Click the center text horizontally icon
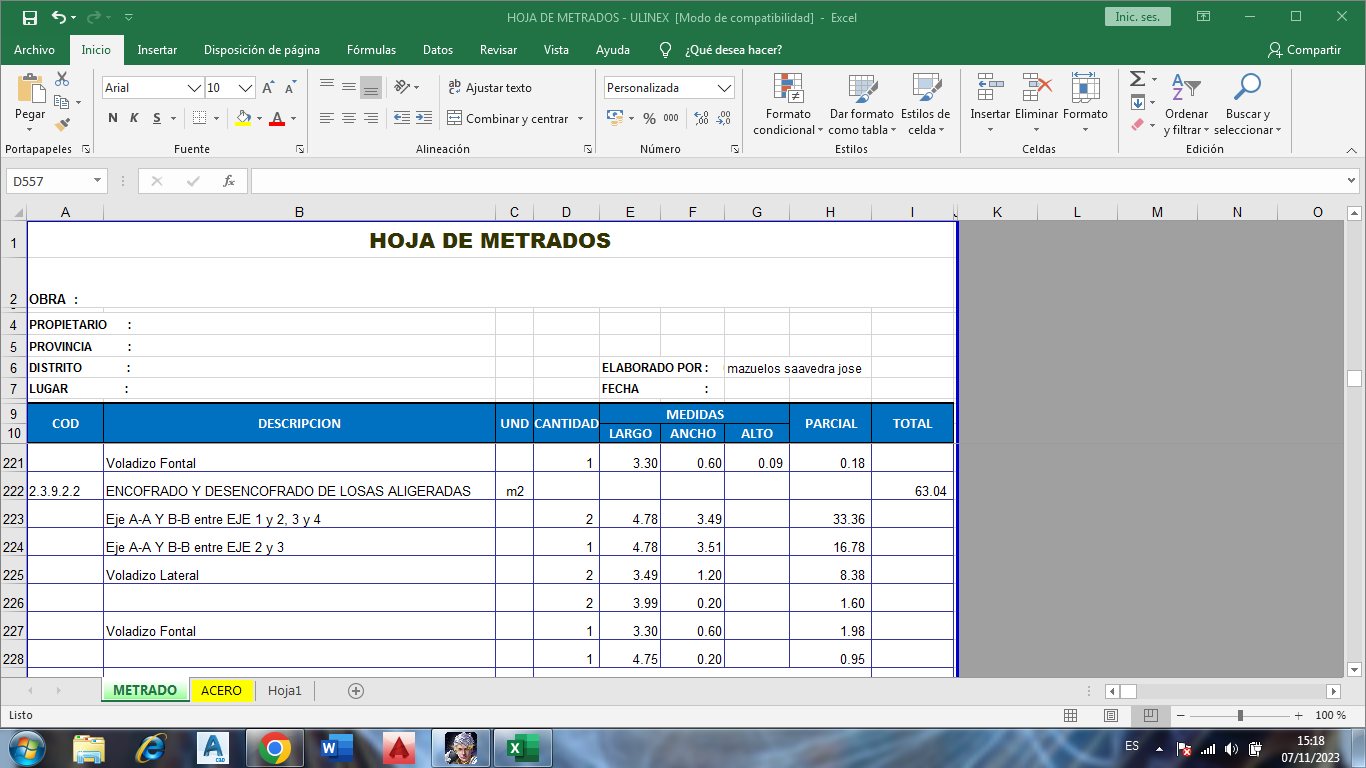 [x=349, y=118]
